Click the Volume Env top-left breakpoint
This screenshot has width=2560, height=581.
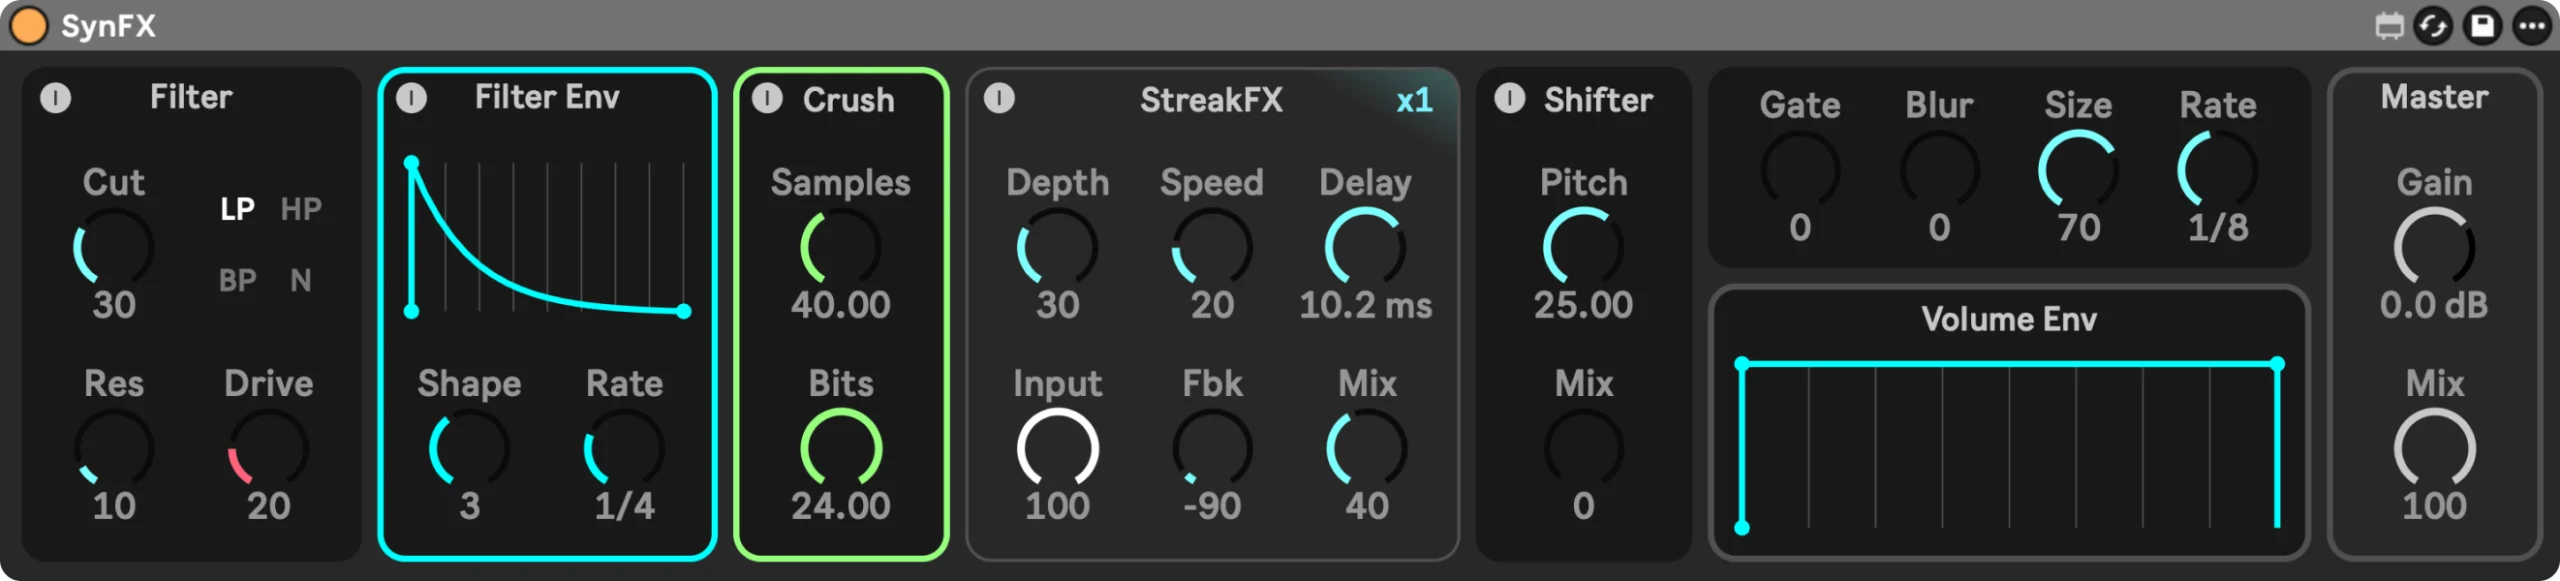(1742, 364)
